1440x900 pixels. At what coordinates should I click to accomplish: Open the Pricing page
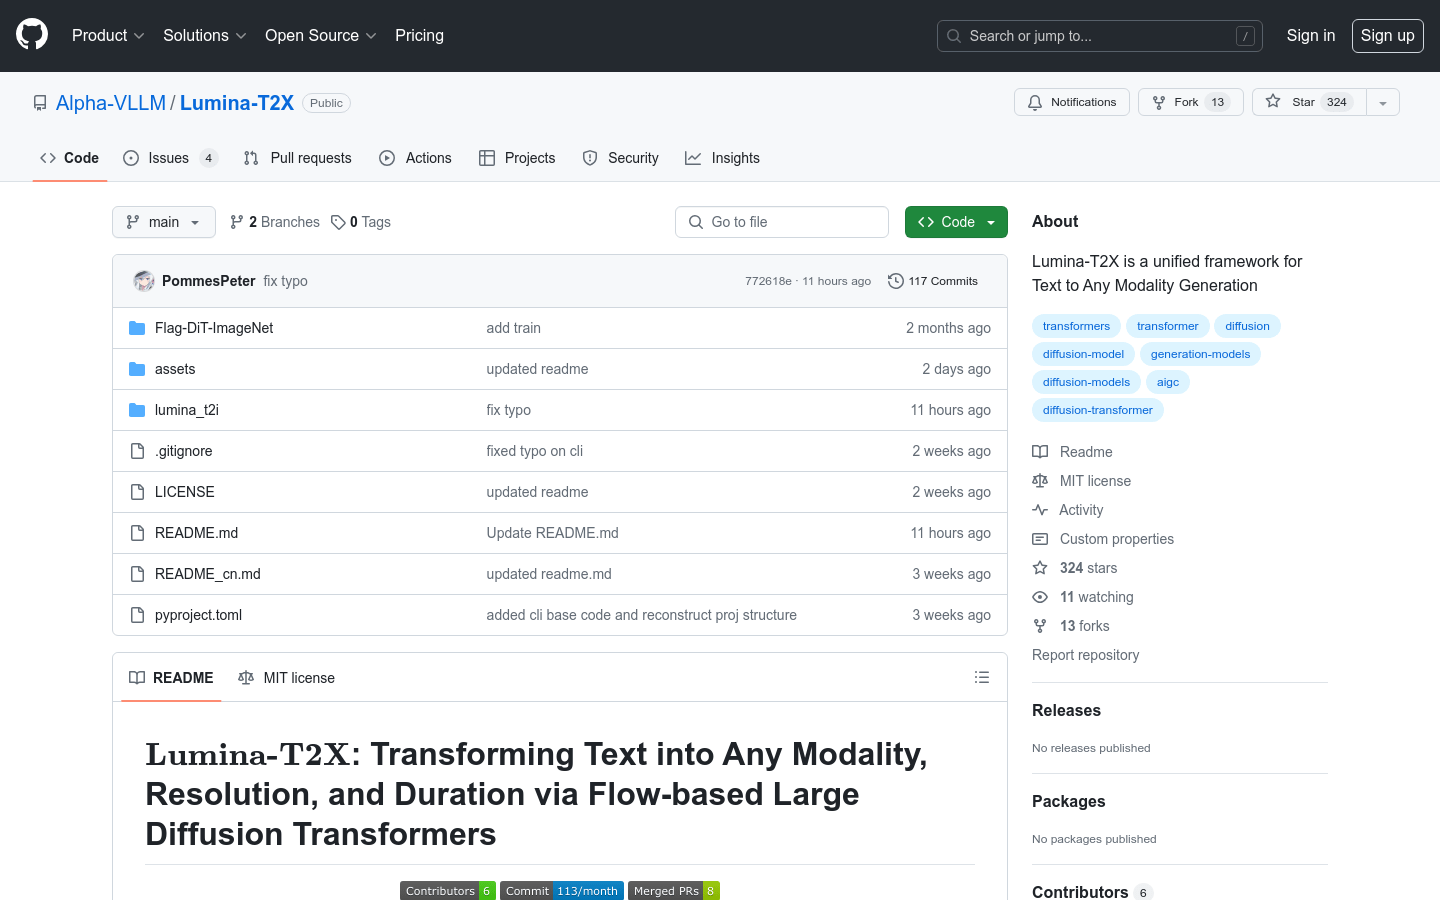click(x=419, y=35)
